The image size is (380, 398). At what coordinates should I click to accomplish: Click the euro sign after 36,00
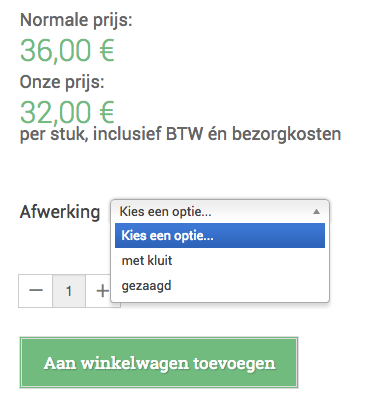click(x=107, y=51)
